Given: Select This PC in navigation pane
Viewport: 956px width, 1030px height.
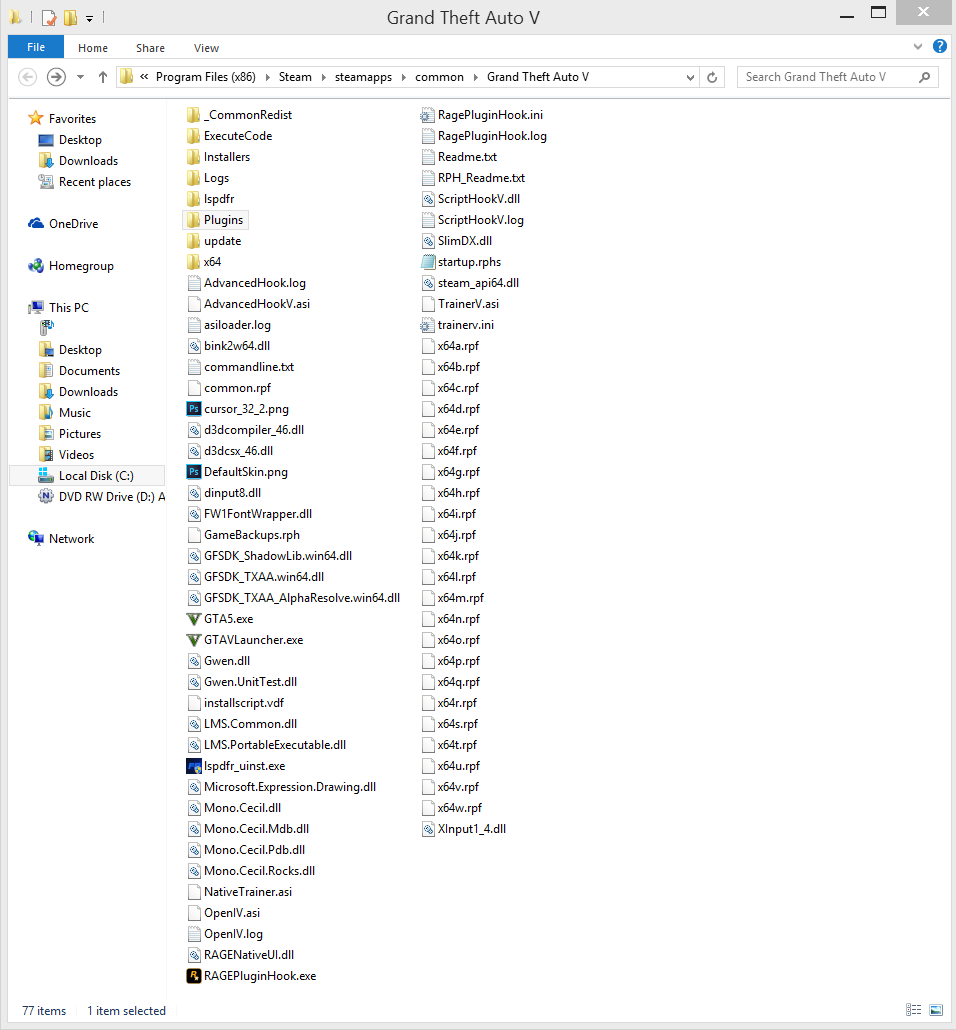Looking at the screenshot, I should [68, 307].
